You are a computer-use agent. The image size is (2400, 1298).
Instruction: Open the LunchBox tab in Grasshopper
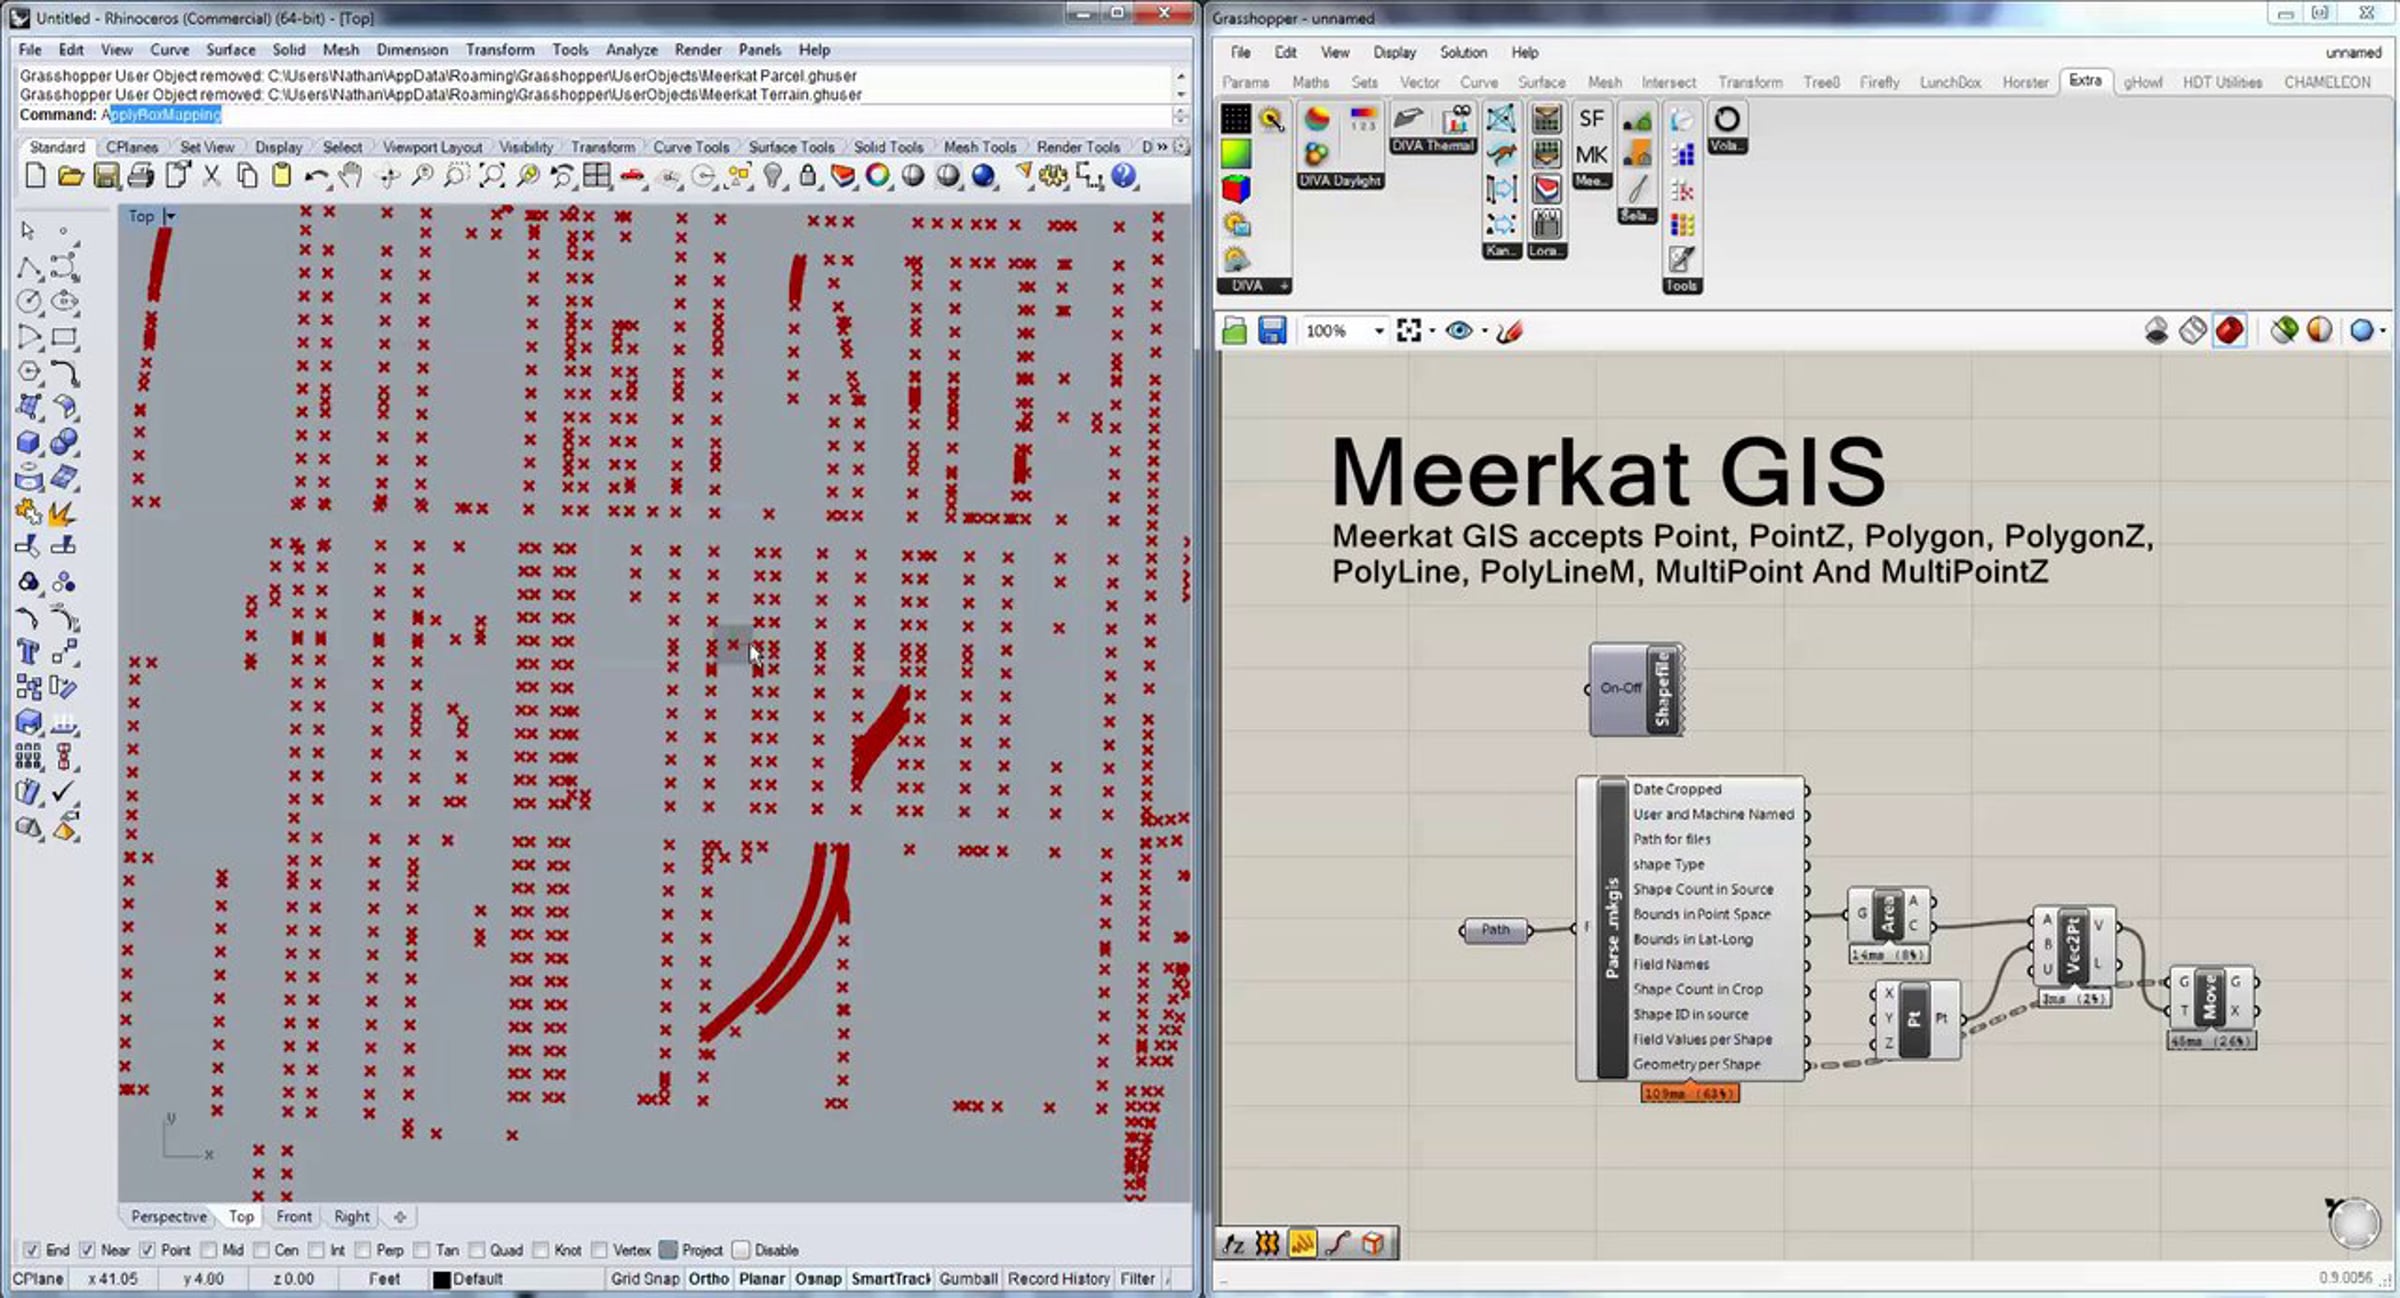[x=1950, y=82]
